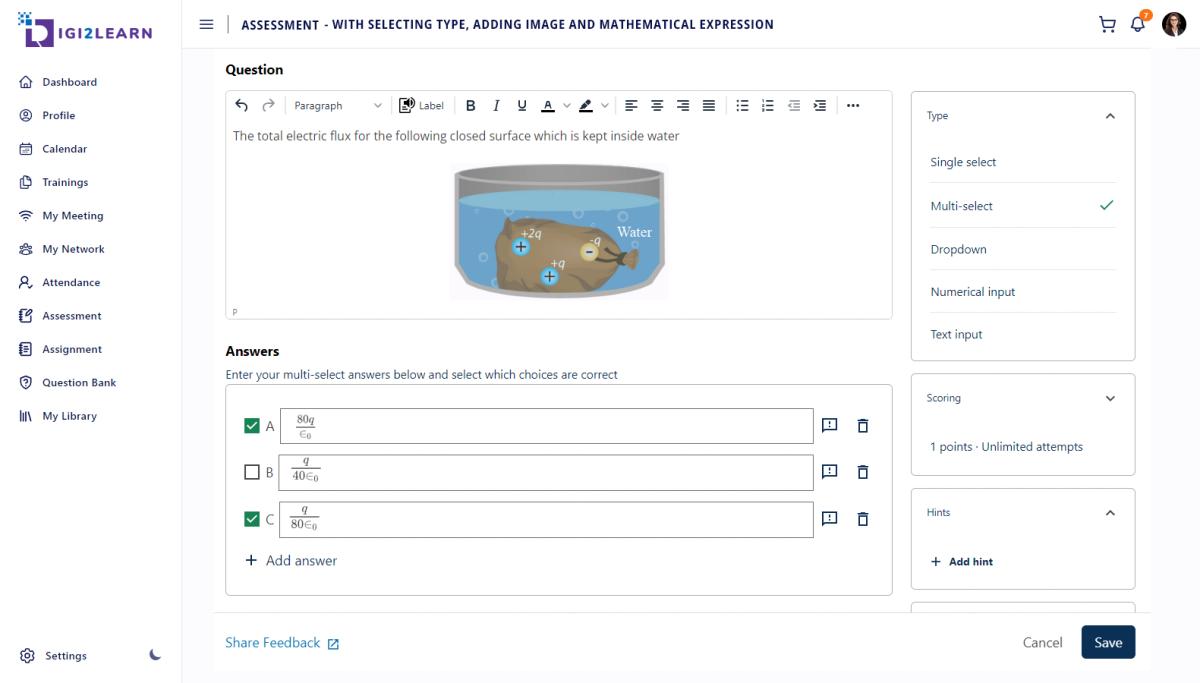The image size is (1200, 683).
Task: Open user profile avatar
Action: [x=1174, y=24]
